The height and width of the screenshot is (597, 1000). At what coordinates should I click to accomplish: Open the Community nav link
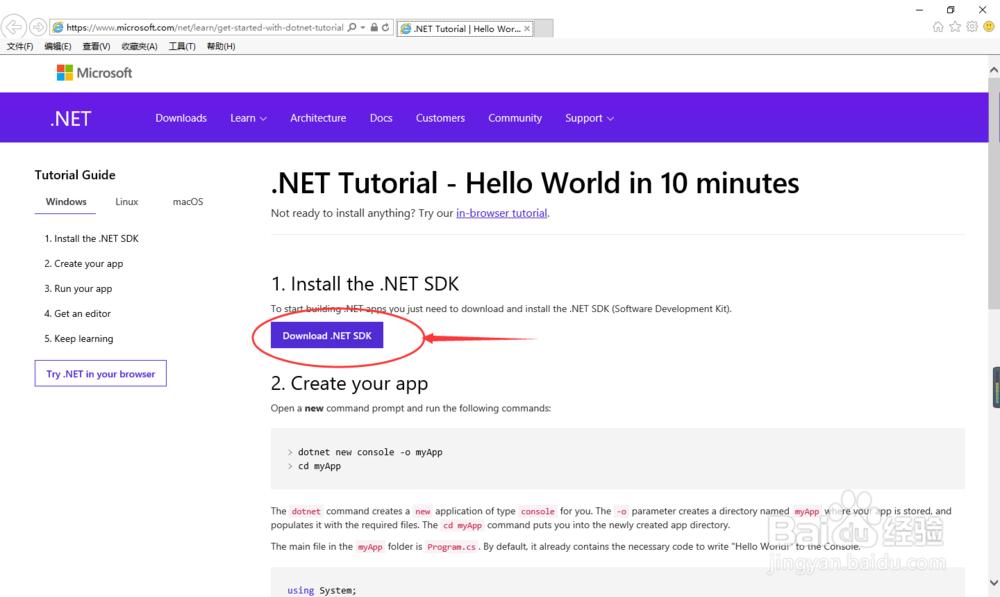click(515, 118)
